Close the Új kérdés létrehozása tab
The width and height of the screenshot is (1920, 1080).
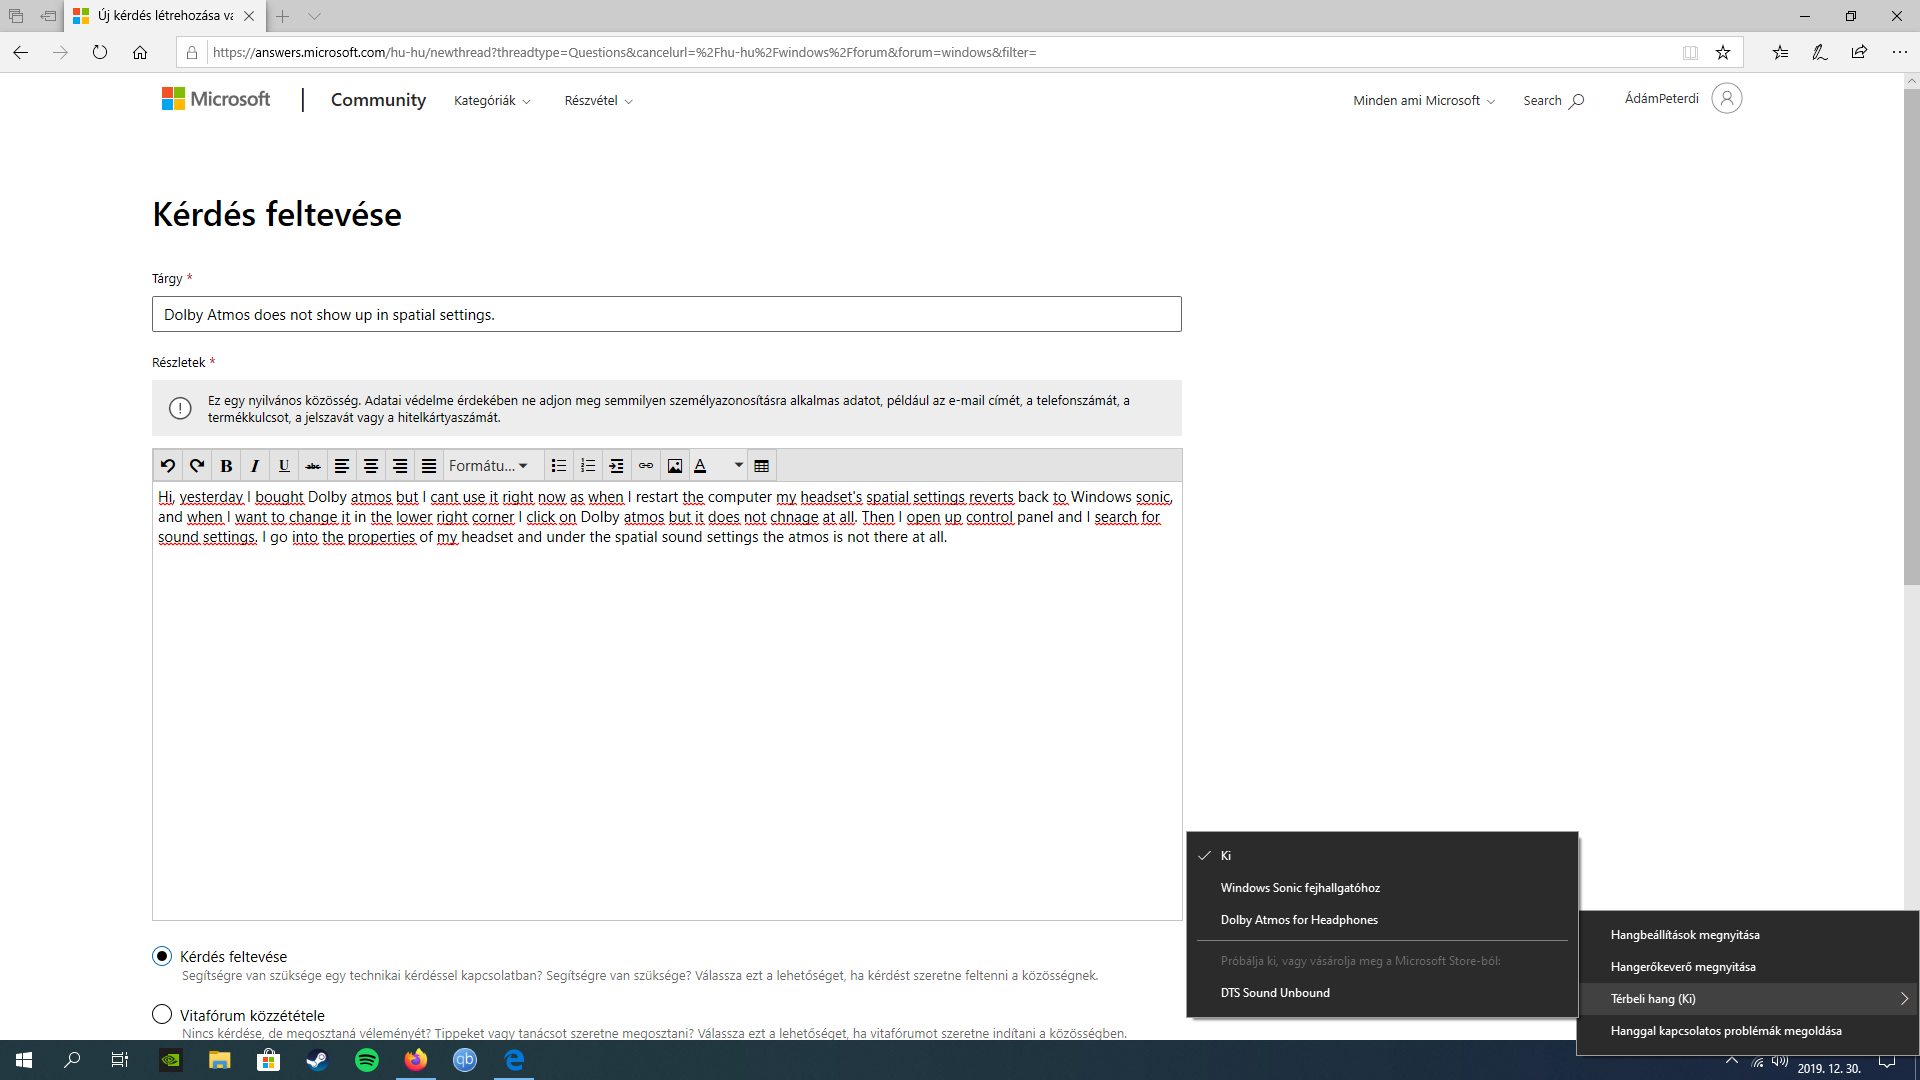coord(249,16)
